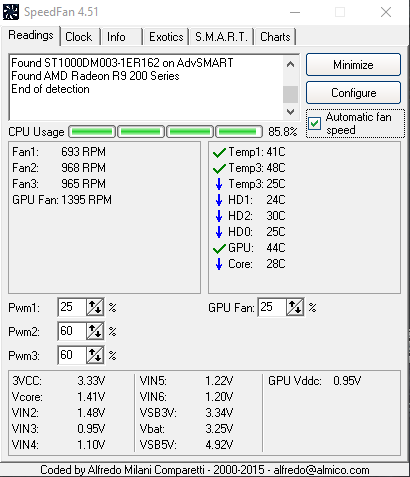Screen dimensions: 410x477
Task: Click log scrollbar up arrow
Action: (290, 64)
